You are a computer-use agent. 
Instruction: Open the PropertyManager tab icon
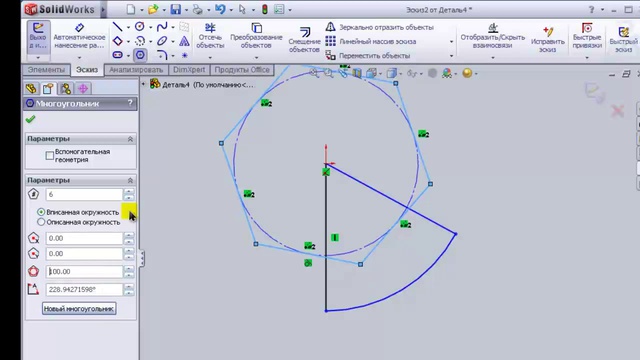click(x=48, y=88)
